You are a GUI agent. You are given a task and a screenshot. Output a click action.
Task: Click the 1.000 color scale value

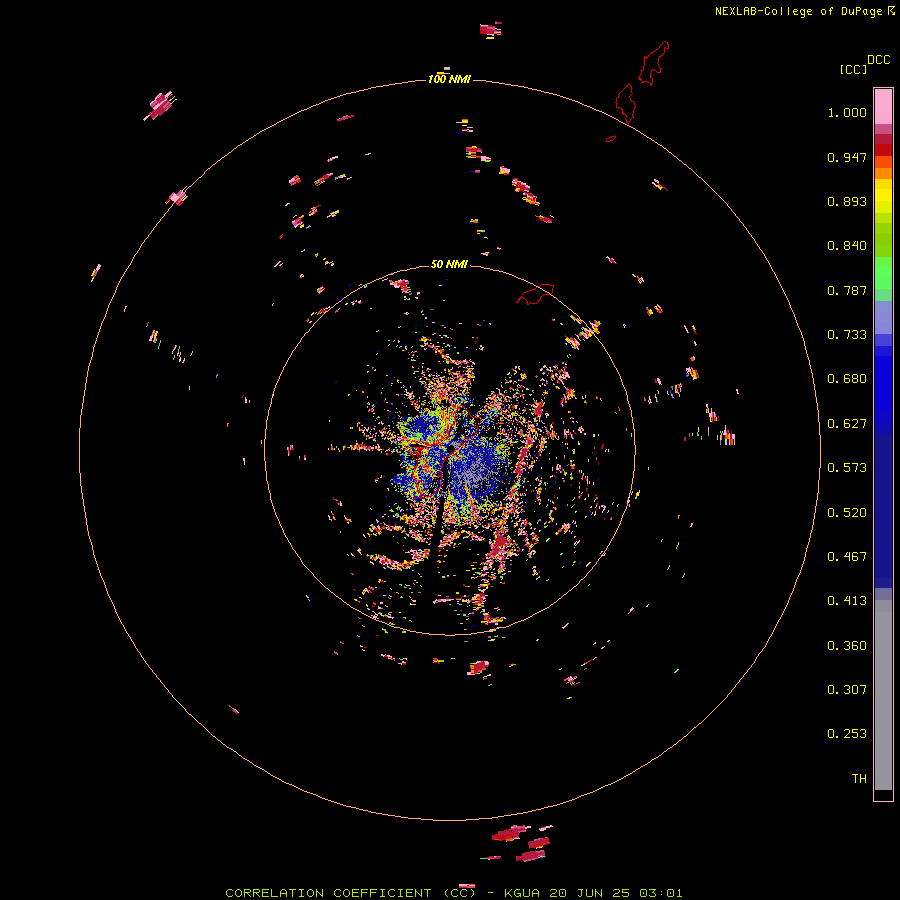[847, 112]
